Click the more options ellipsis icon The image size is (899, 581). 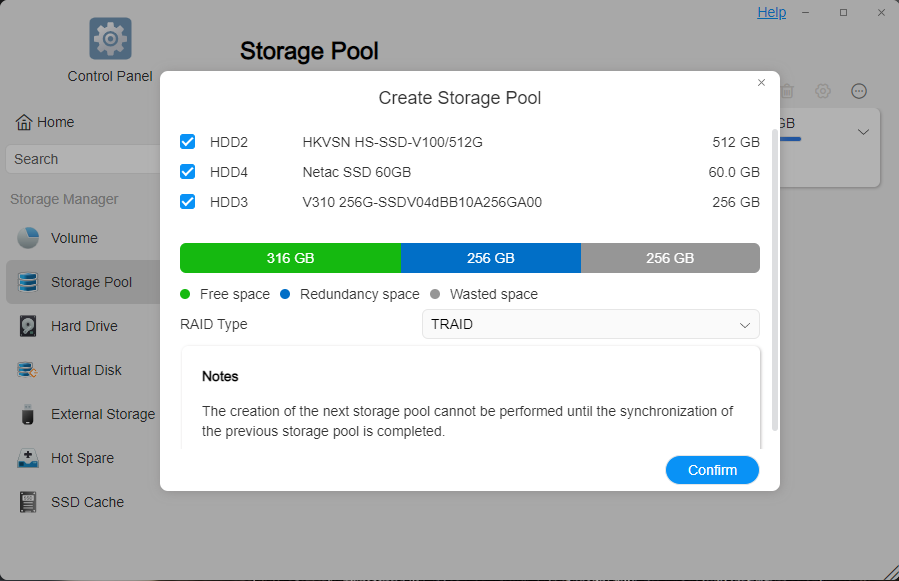pyautogui.click(x=858, y=91)
